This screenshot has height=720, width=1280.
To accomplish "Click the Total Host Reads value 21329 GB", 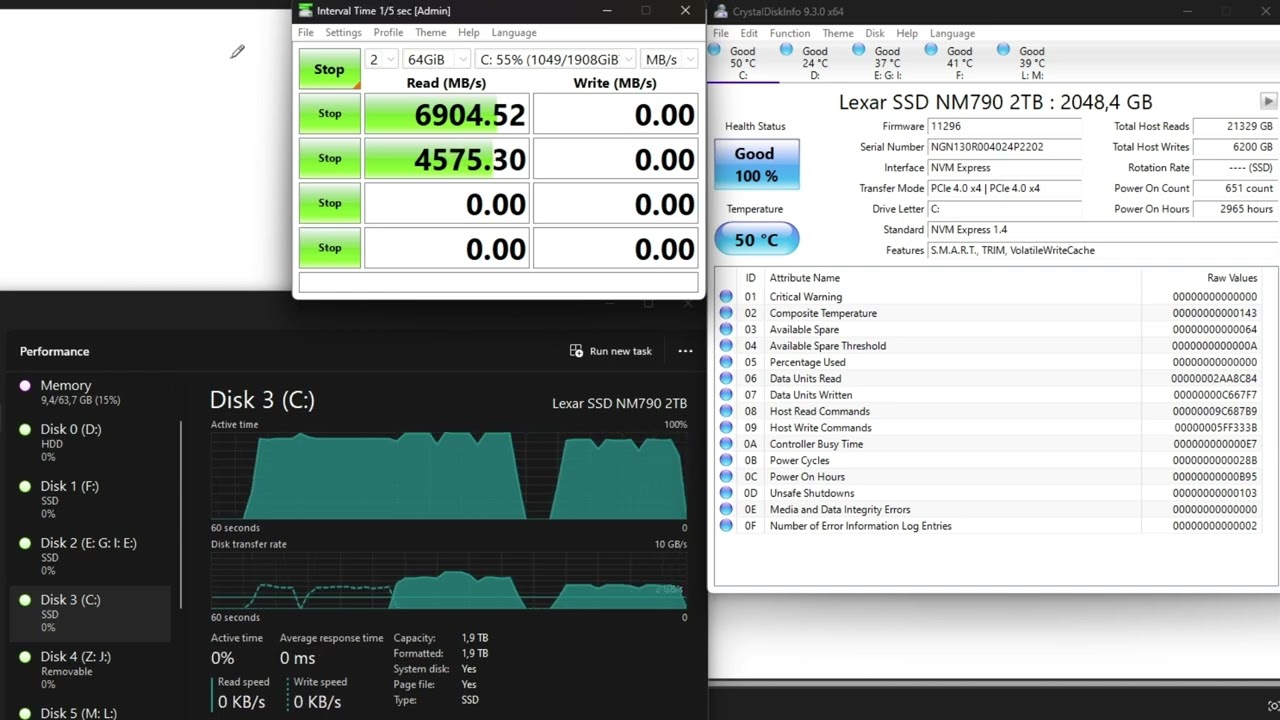I will point(1236,126).
